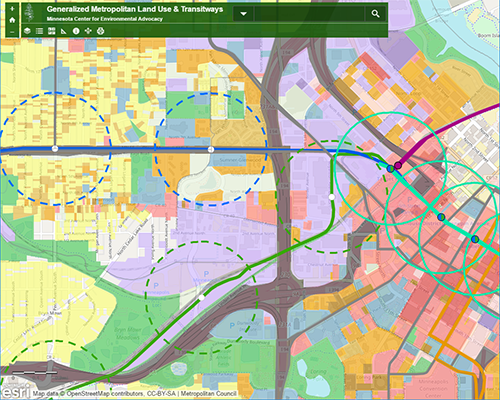Expand the search source dropdown arrow
The image size is (500, 400).
244,14
